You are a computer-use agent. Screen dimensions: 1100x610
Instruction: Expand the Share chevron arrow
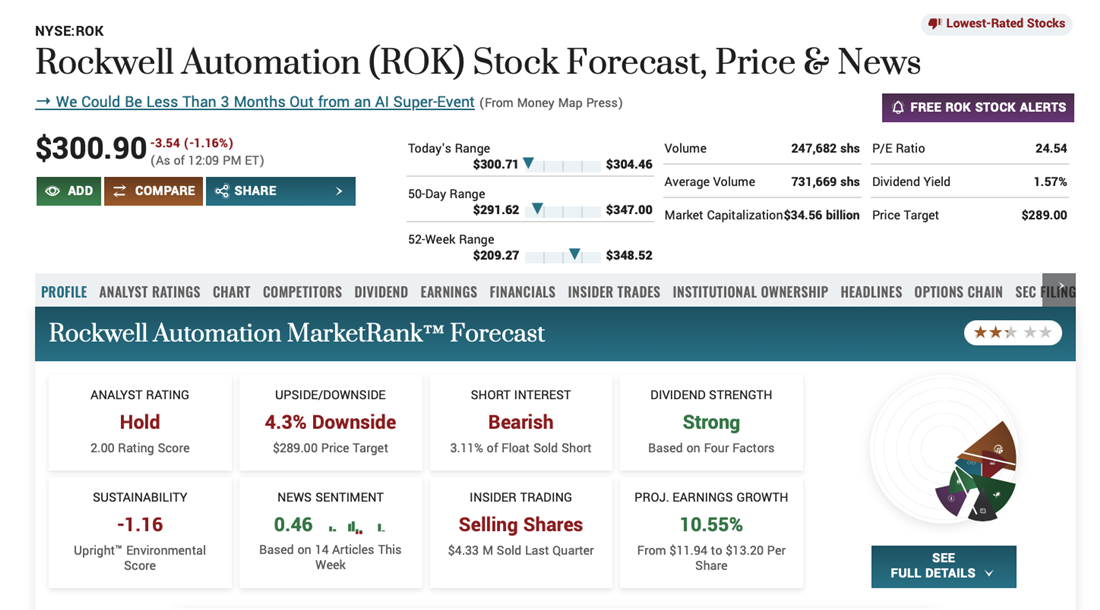pyautogui.click(x=340, y=191)
